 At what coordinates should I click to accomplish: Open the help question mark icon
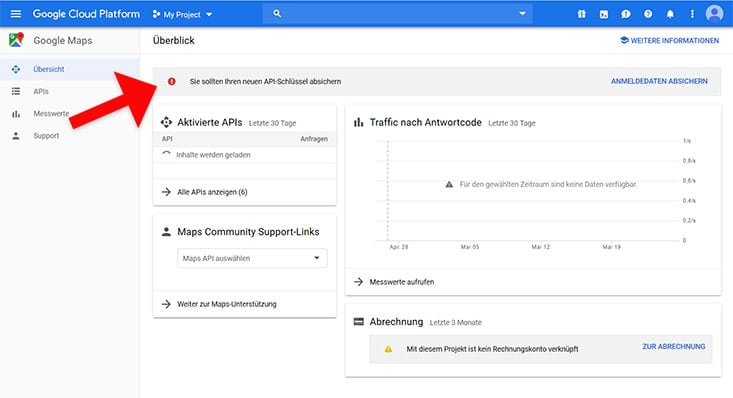coord(648,14)
